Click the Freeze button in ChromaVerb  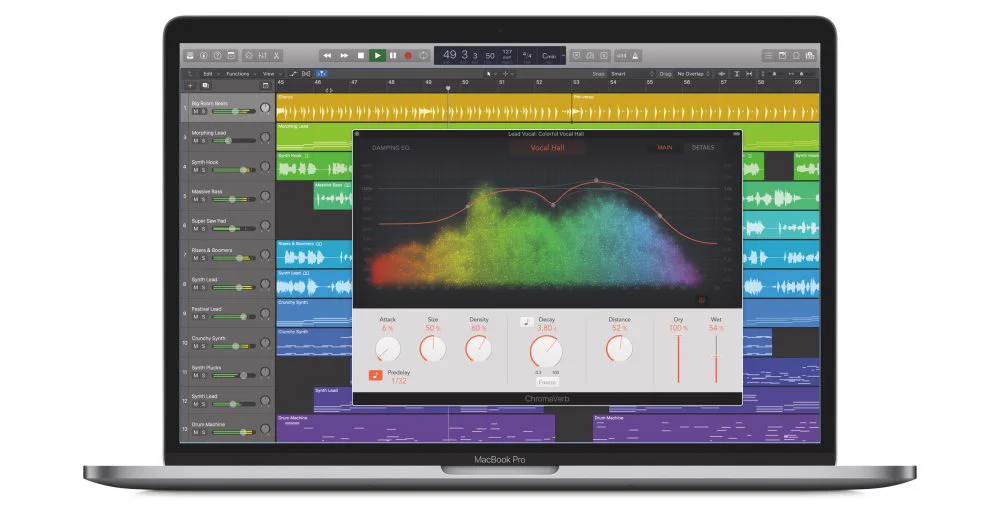coord(547,382)
